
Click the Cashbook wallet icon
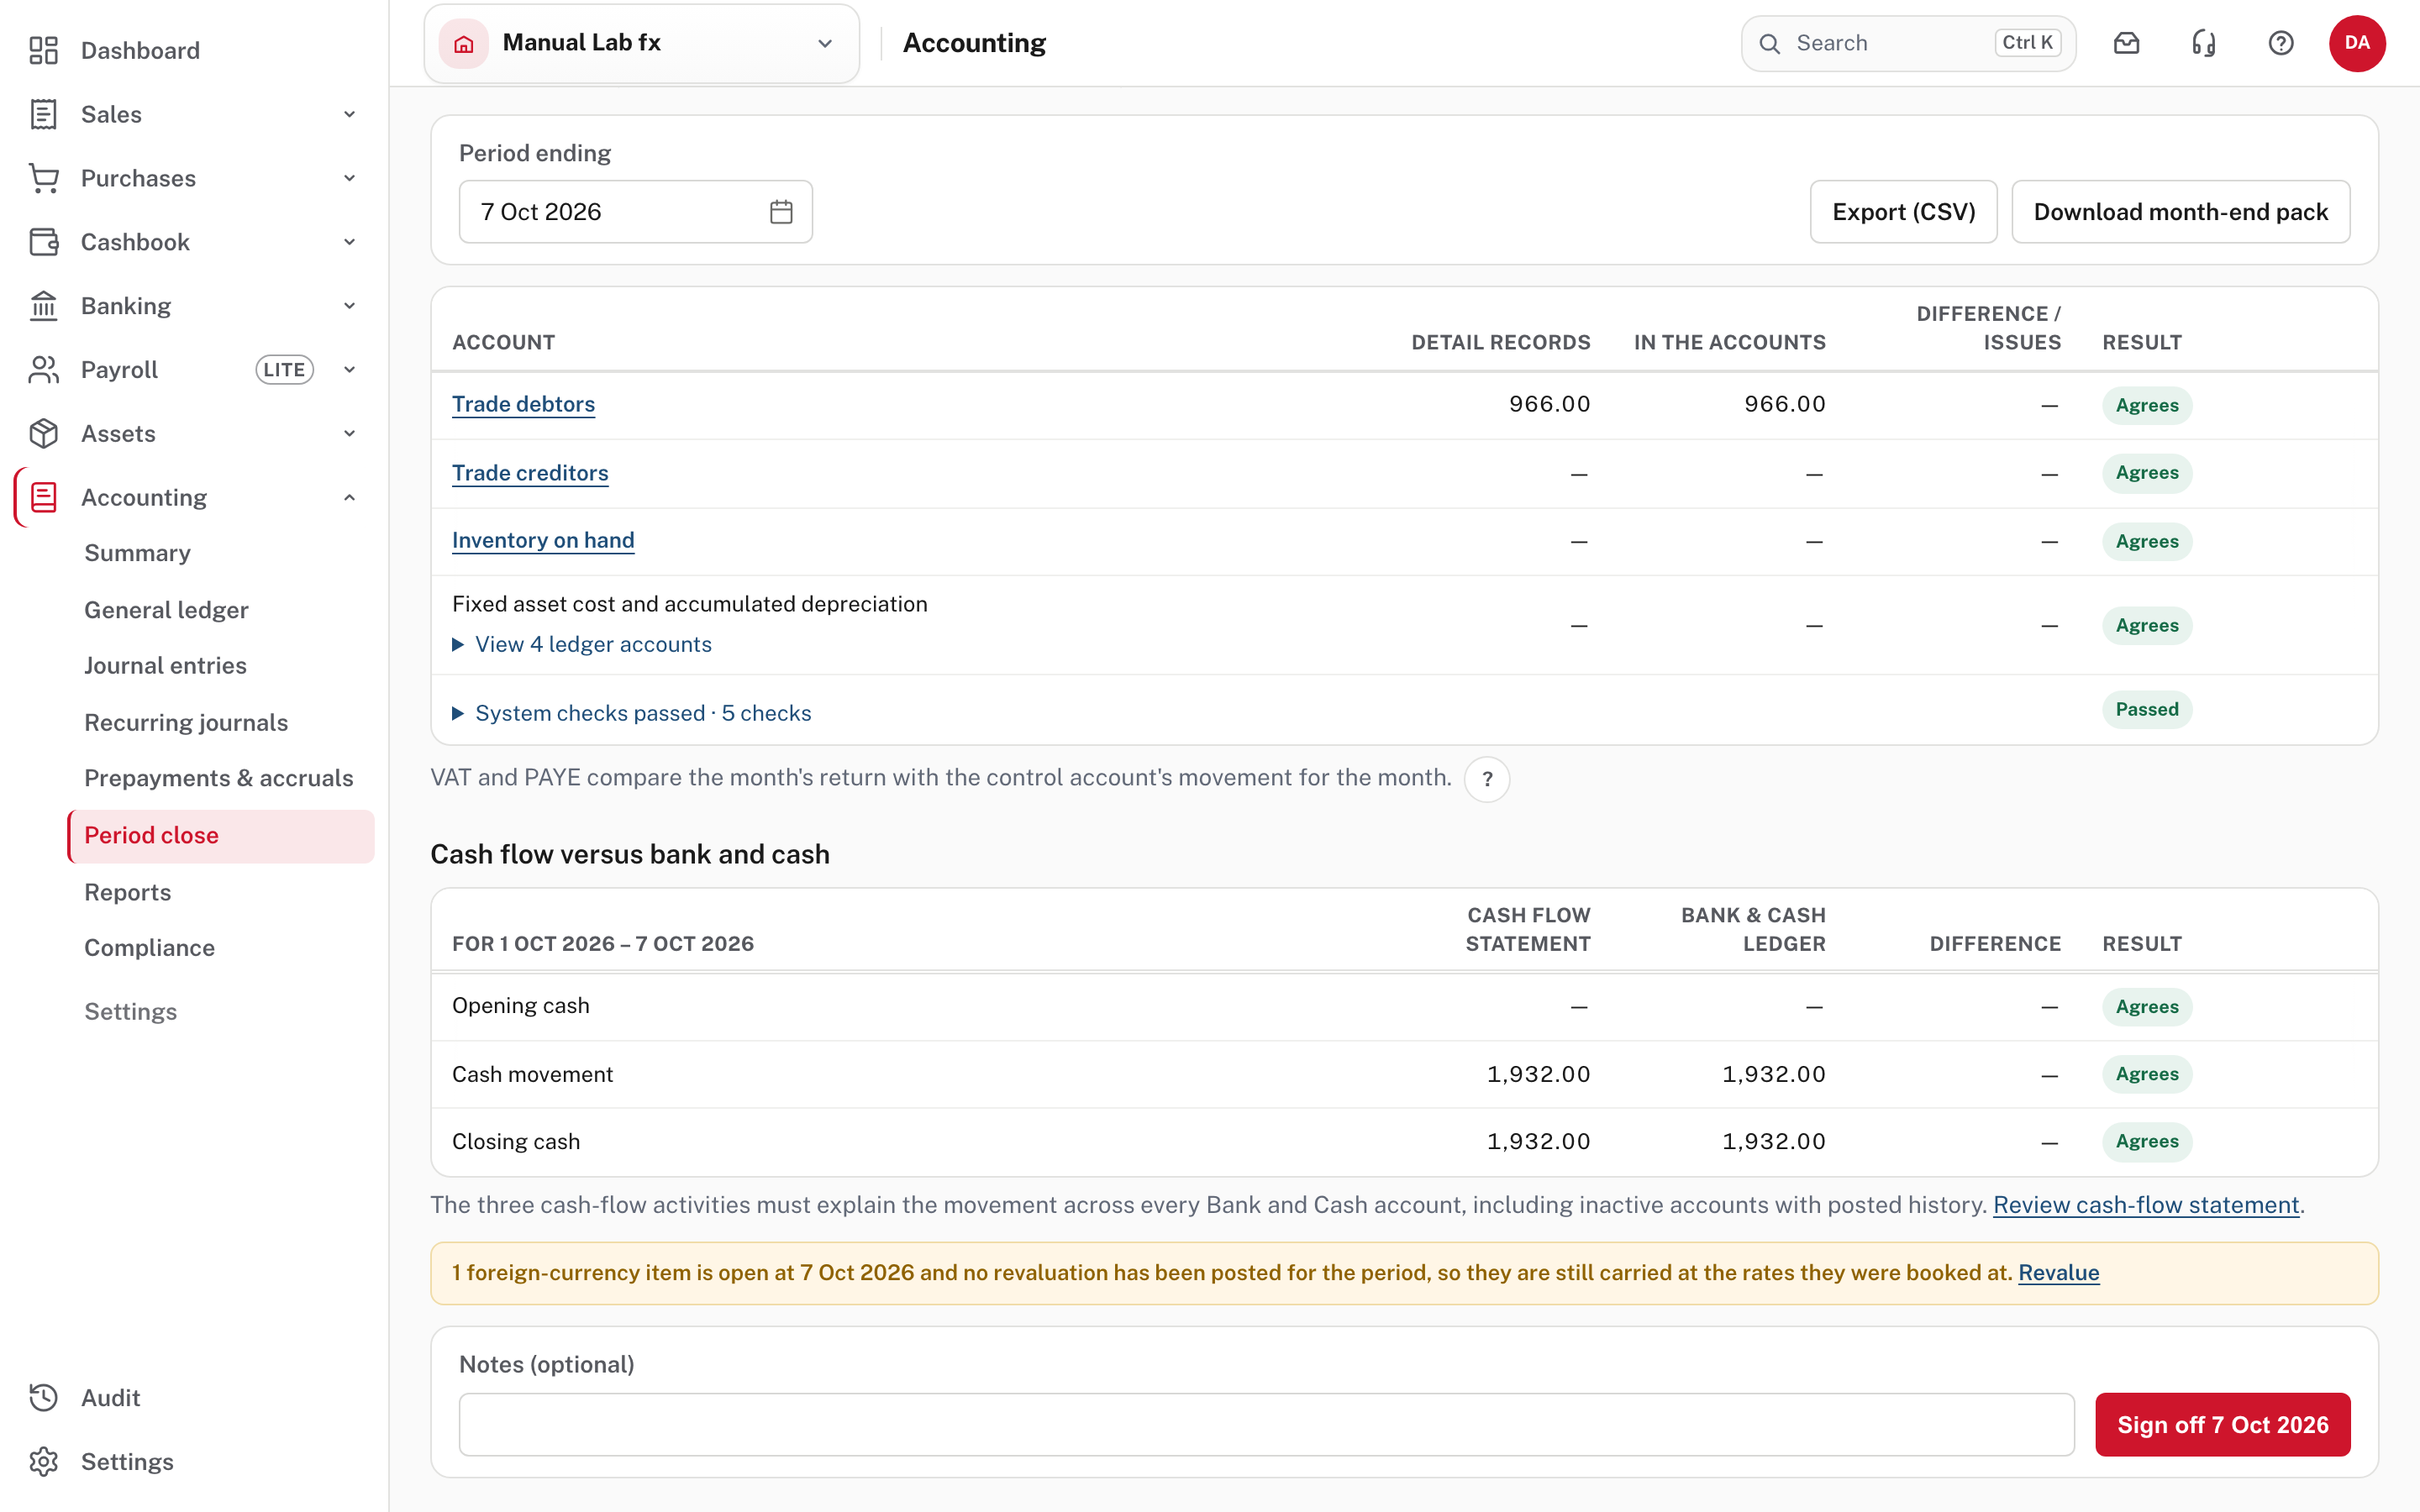click(43, 242)
